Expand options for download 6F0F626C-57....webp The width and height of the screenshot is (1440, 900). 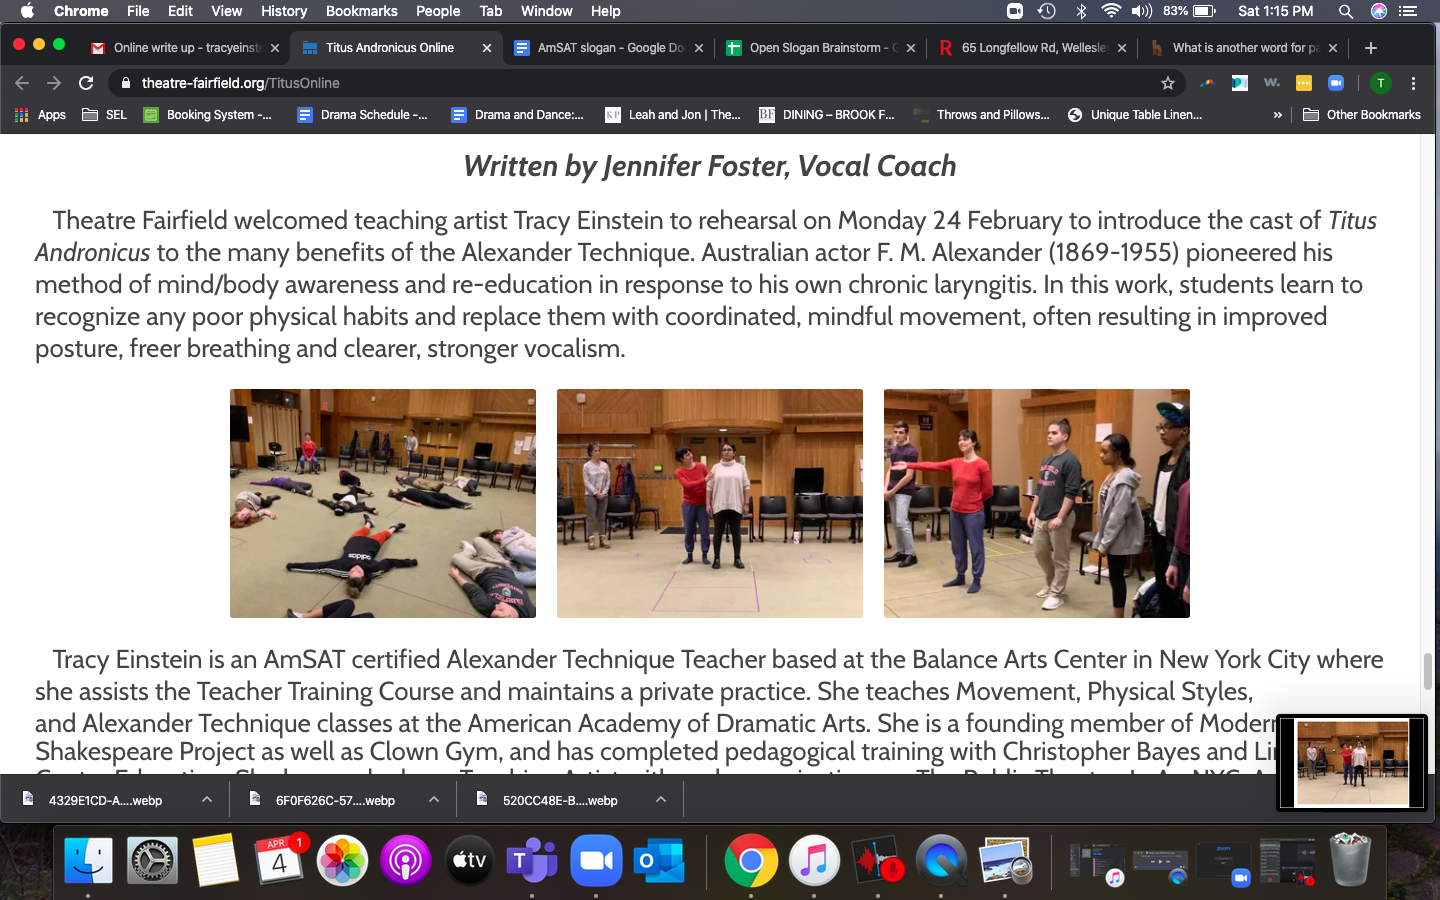point(434,799)
